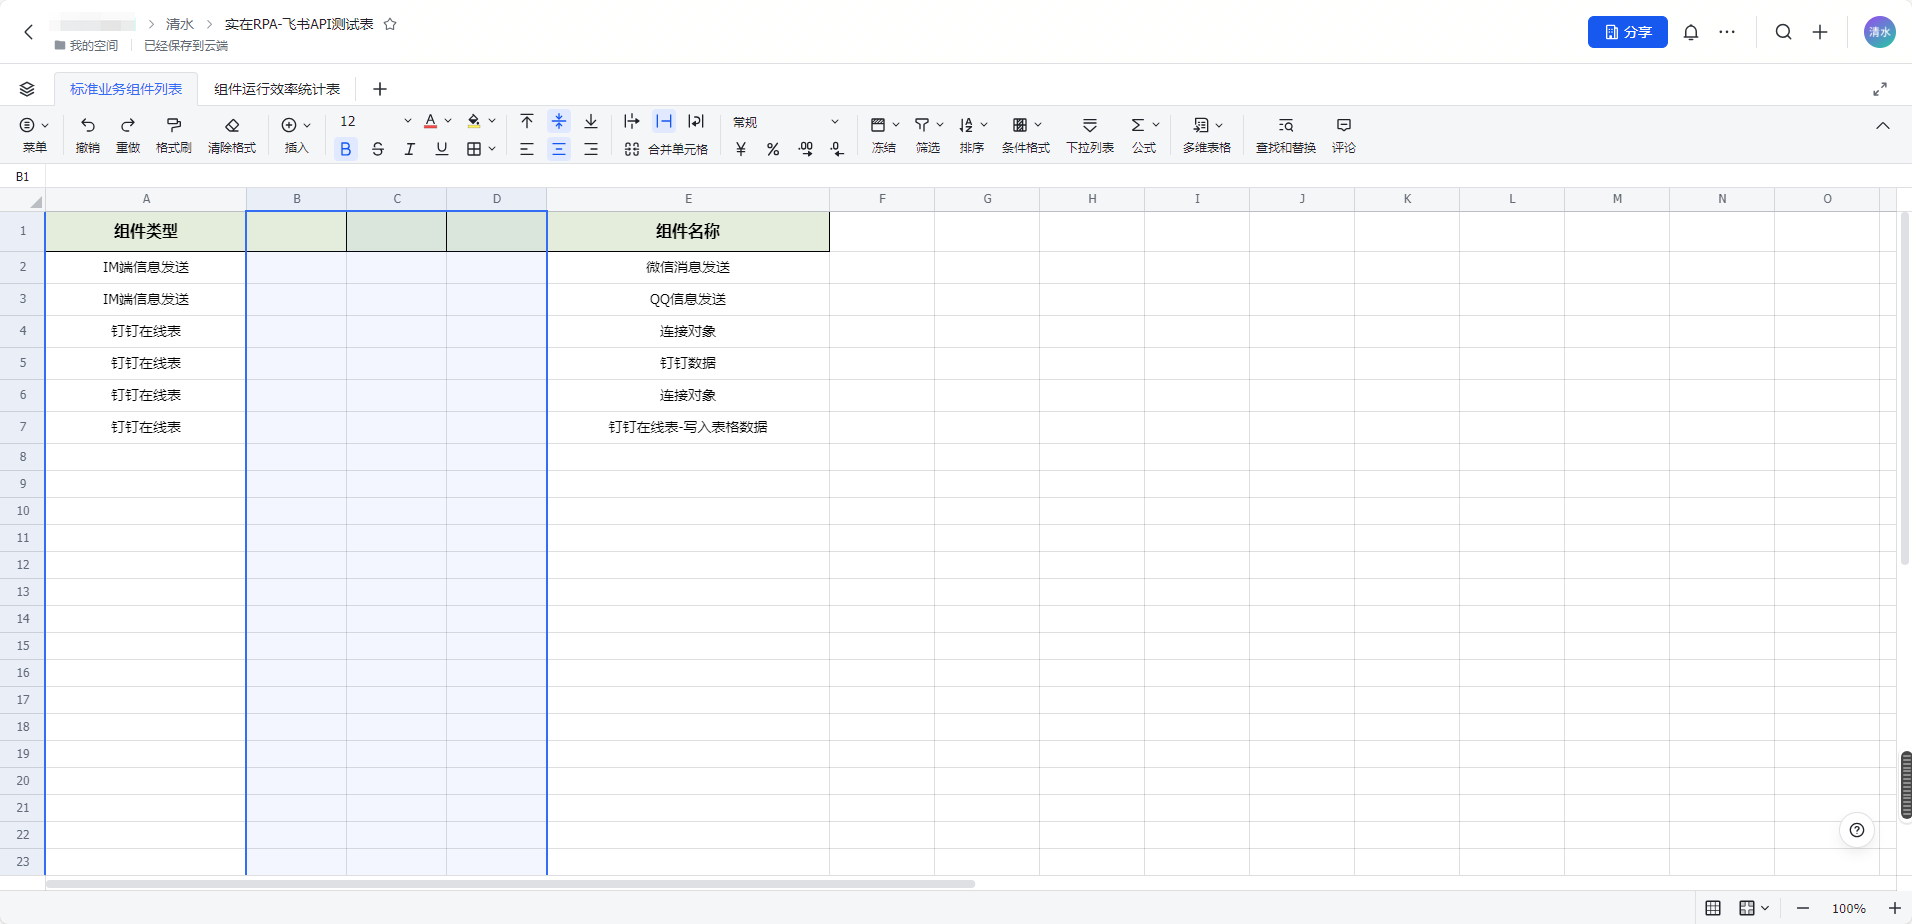This screenshot has width=1912, height=924.
Task: Click the undo (撤销) icon
Action: pos(88,125)
